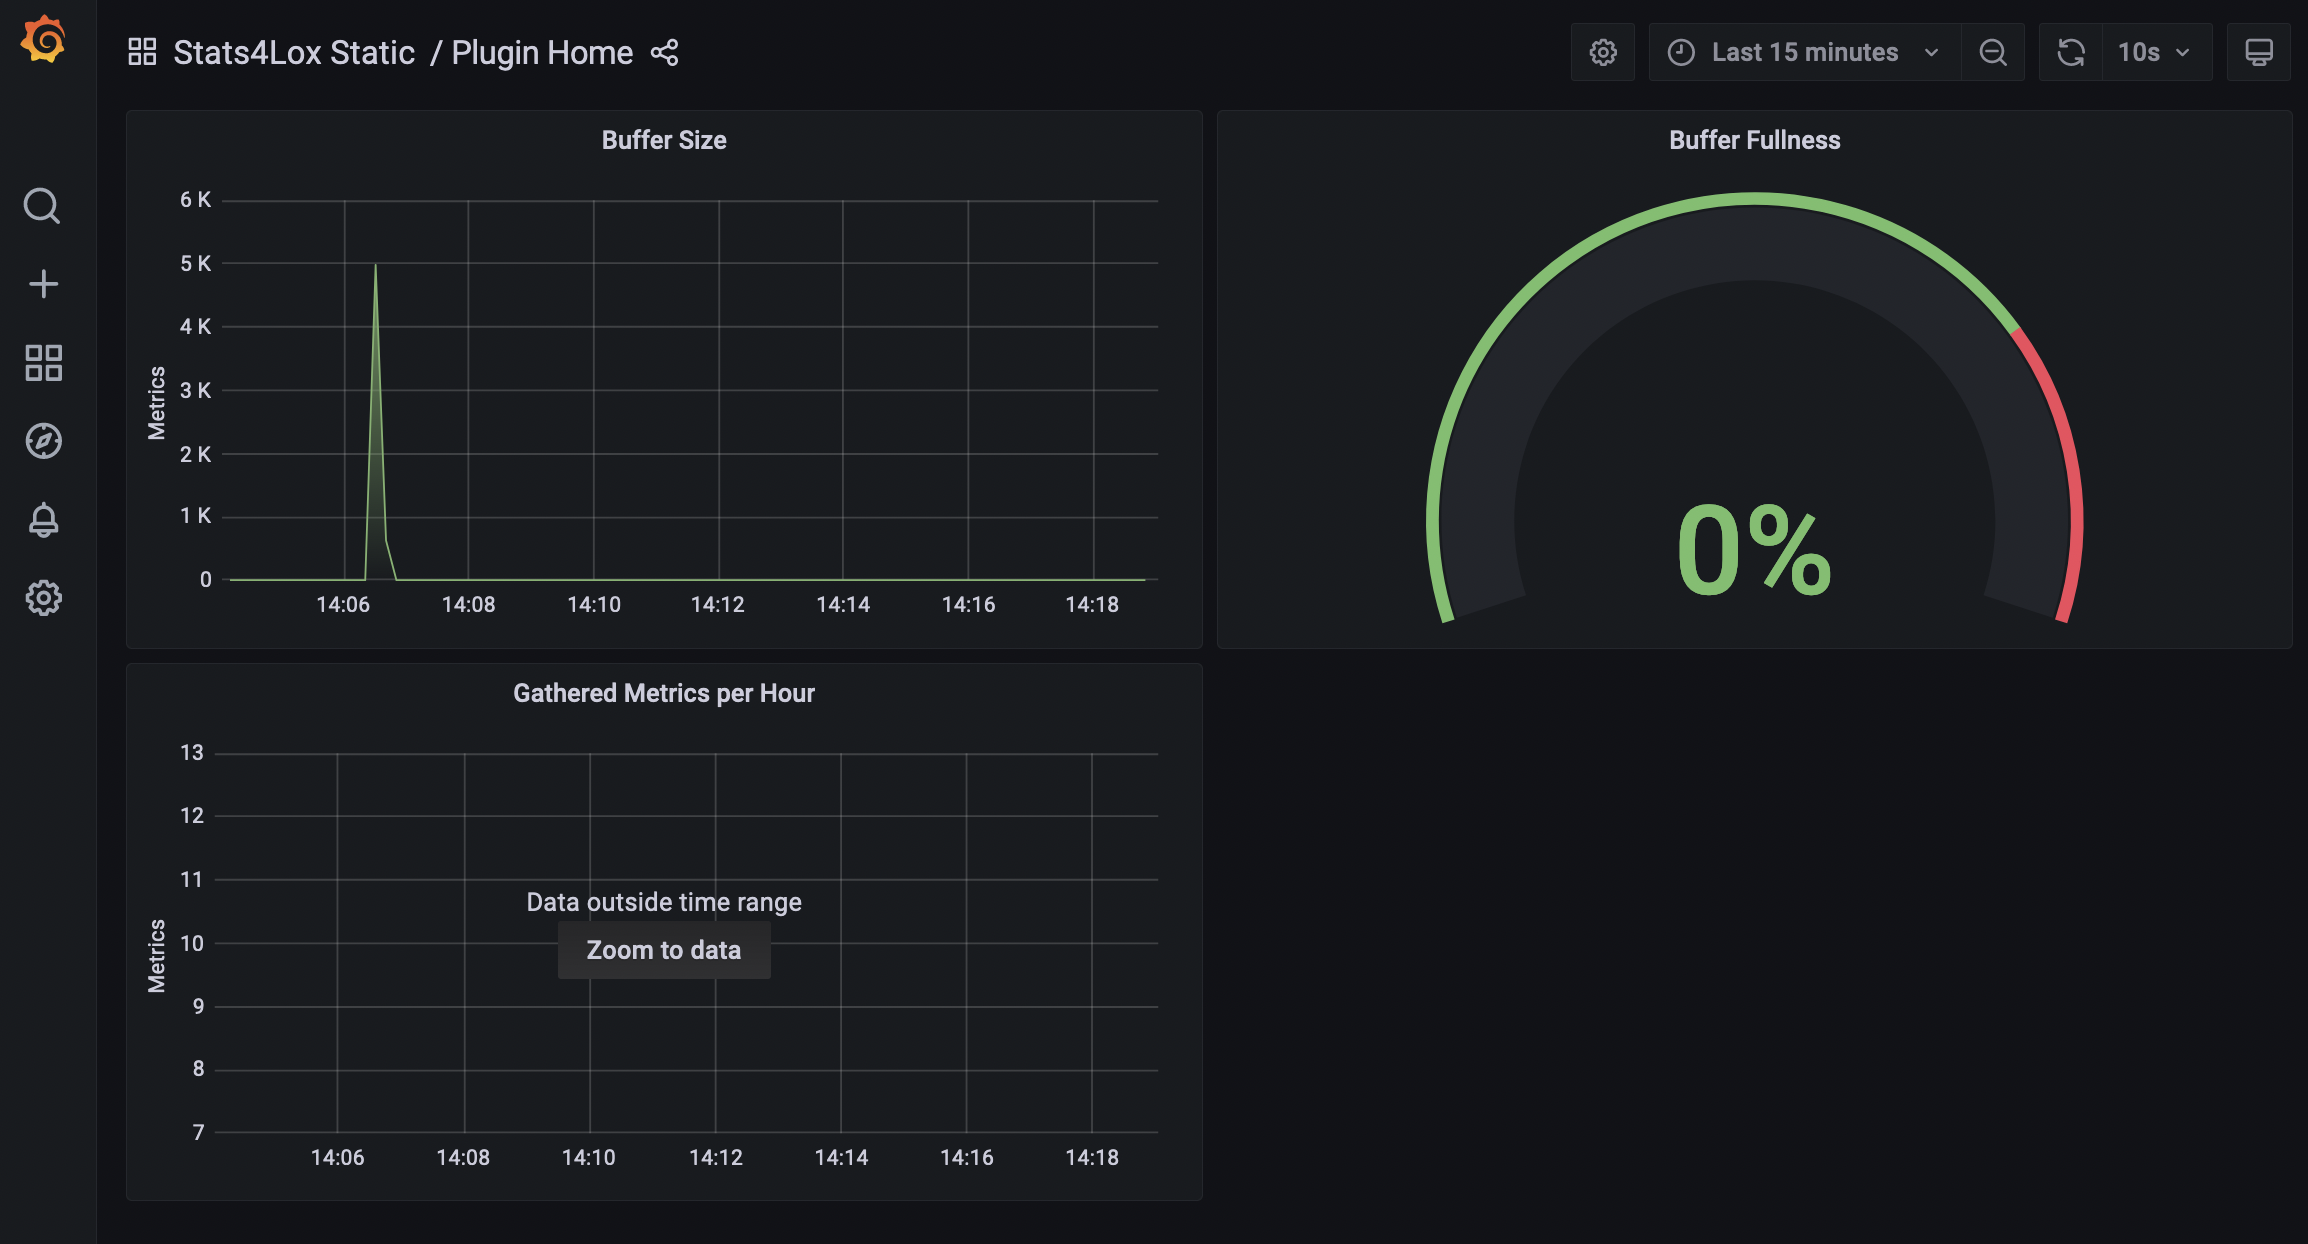
Task: Refresh the dashboard now
Action: 2070,53
